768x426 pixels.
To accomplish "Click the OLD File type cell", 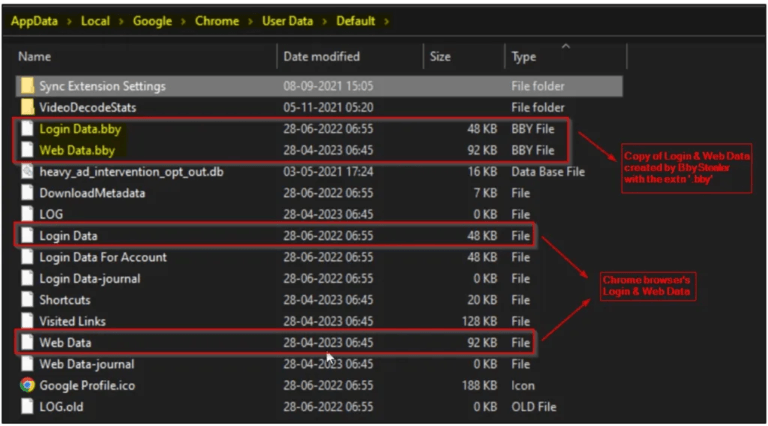I will point(534,407).
